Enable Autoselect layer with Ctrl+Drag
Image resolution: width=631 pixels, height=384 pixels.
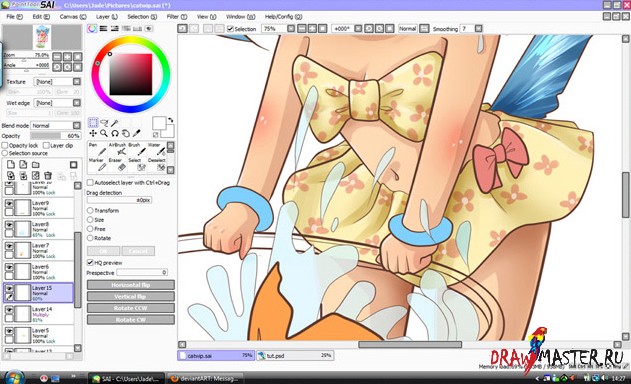[90, 183]
